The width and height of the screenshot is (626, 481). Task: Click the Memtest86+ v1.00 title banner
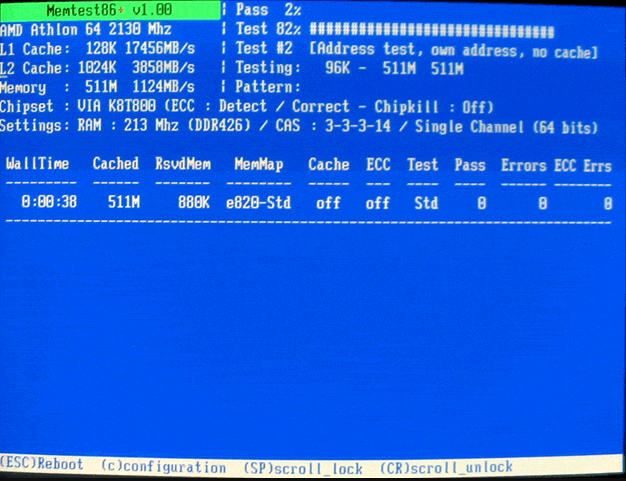click(110, 10)
